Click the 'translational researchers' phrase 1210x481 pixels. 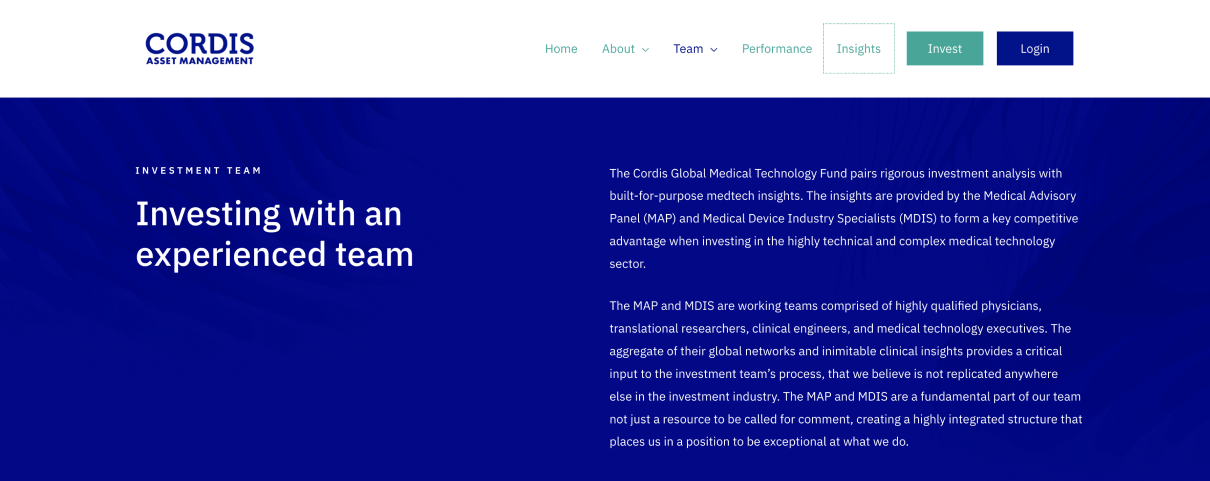click(677, 329)
